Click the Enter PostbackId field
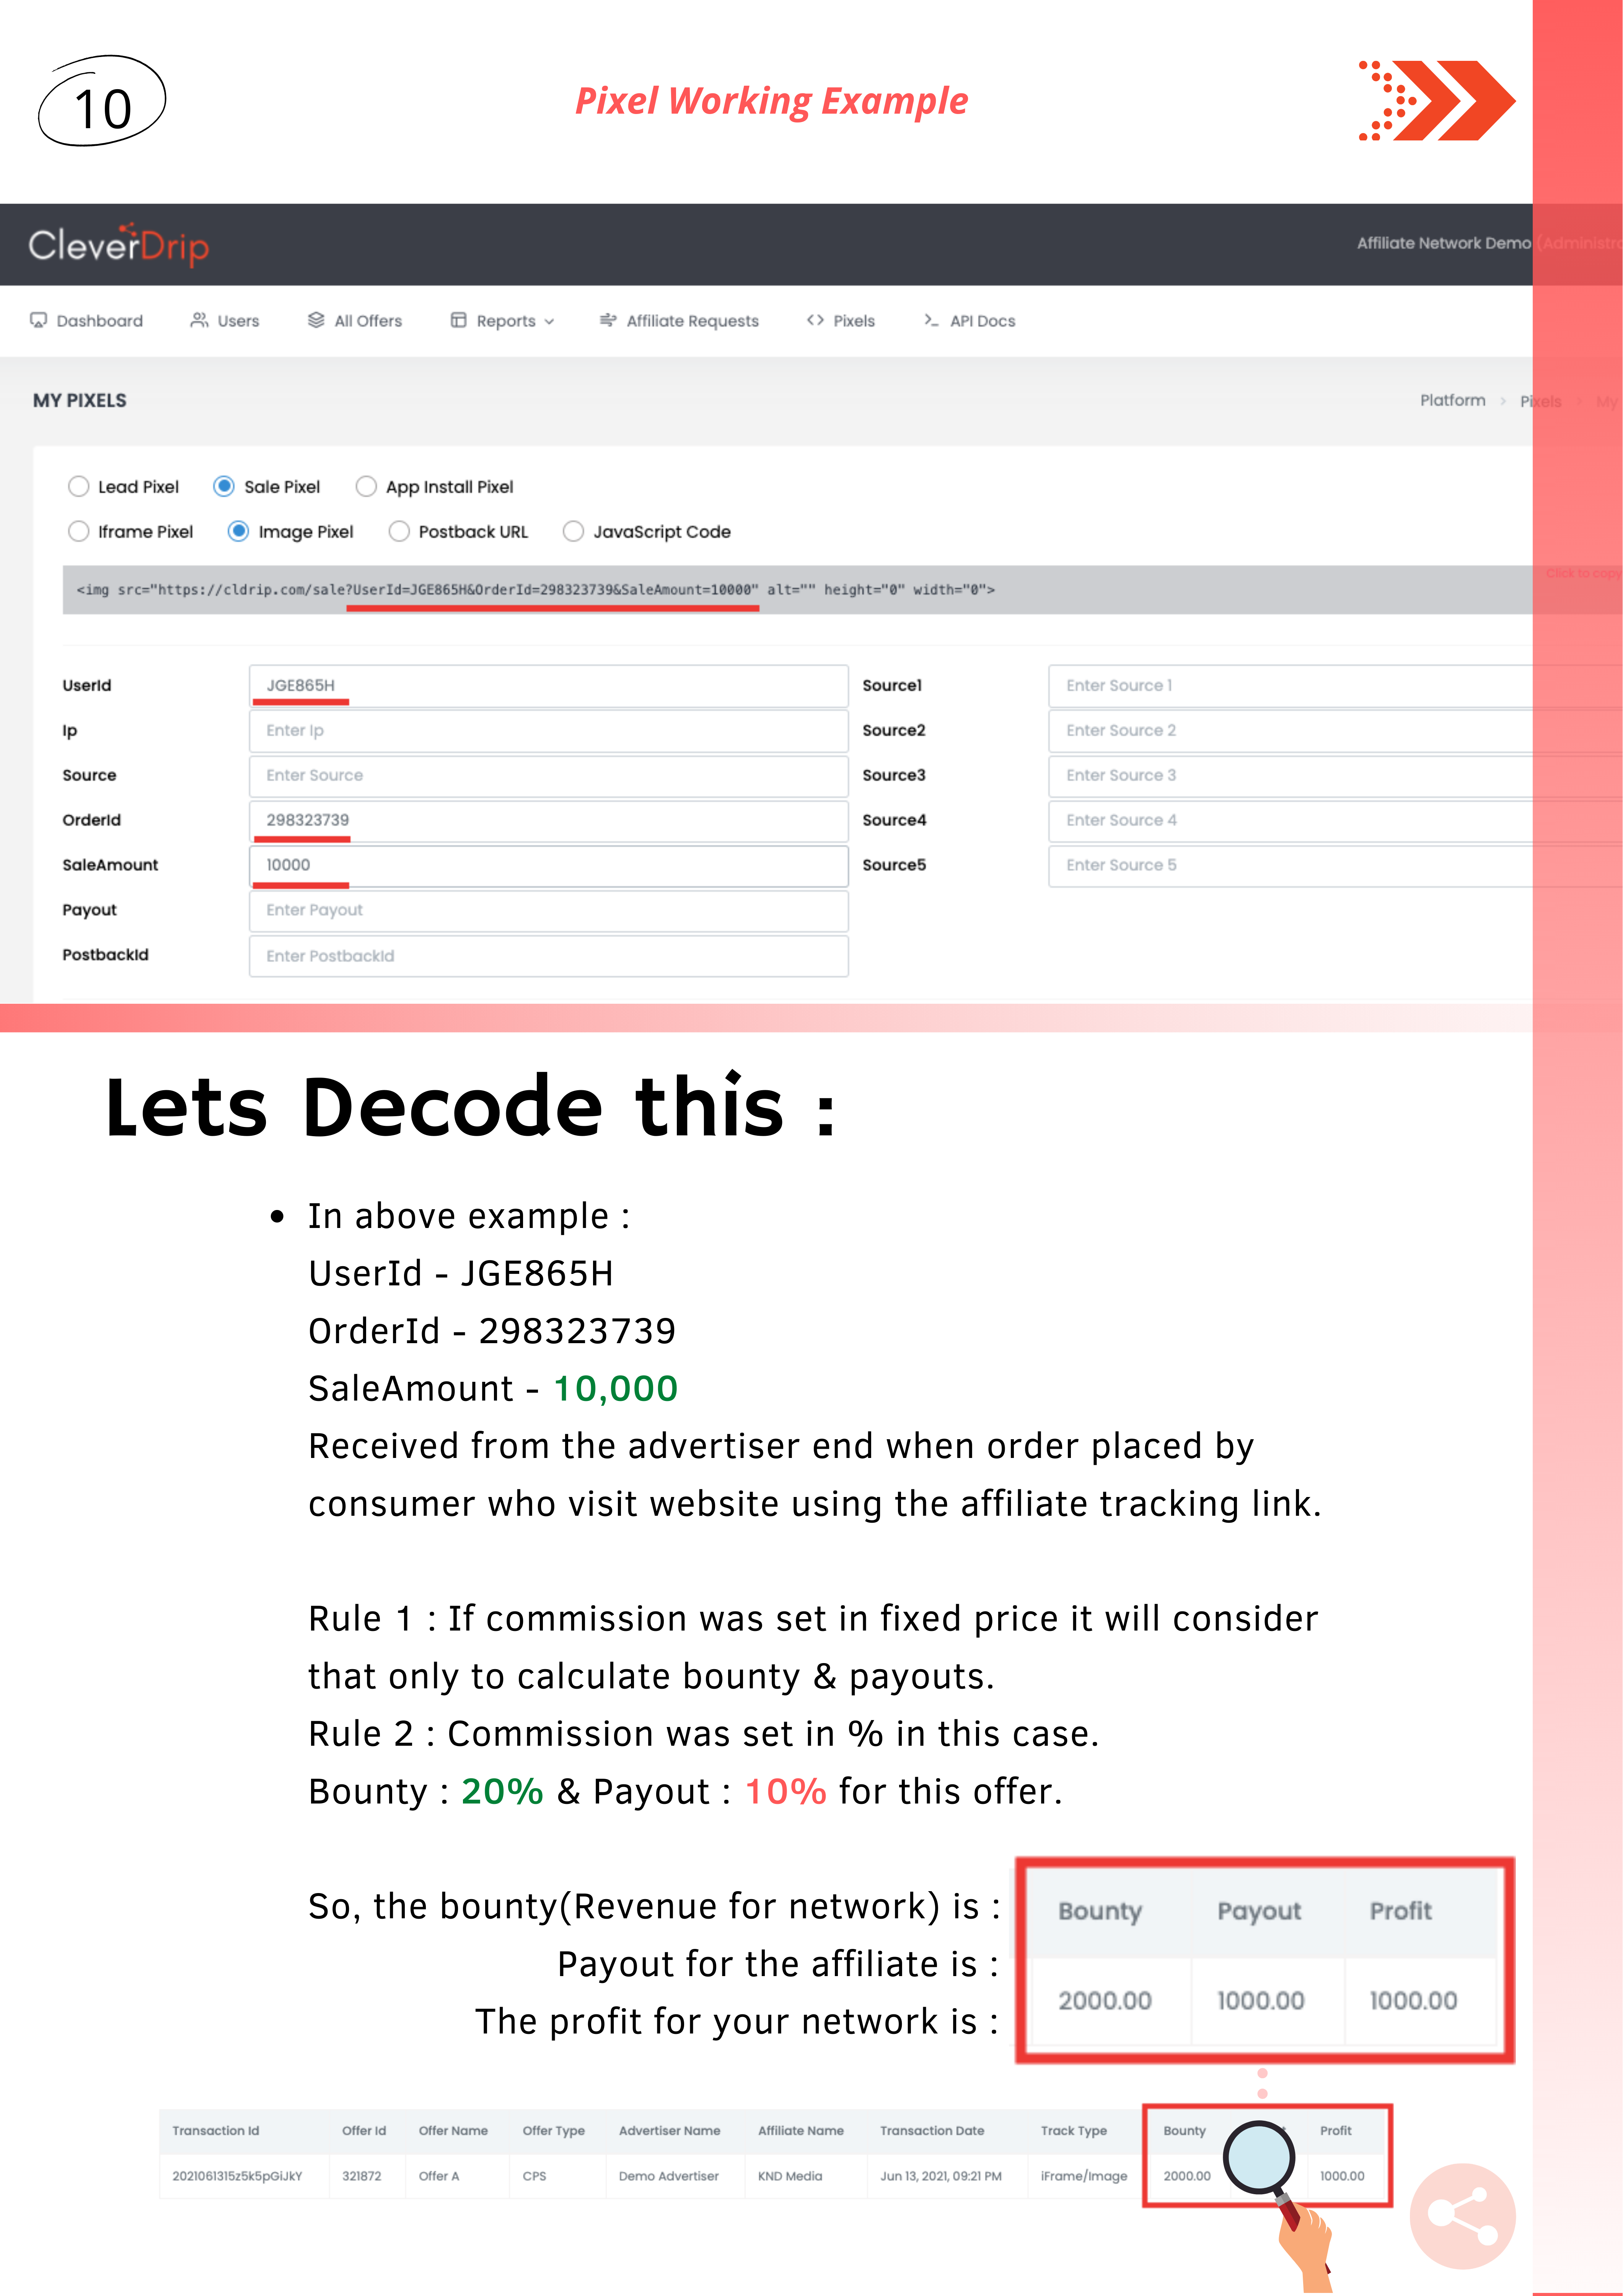Viewport: 1623px width, 2296px height. click(549, 956)
